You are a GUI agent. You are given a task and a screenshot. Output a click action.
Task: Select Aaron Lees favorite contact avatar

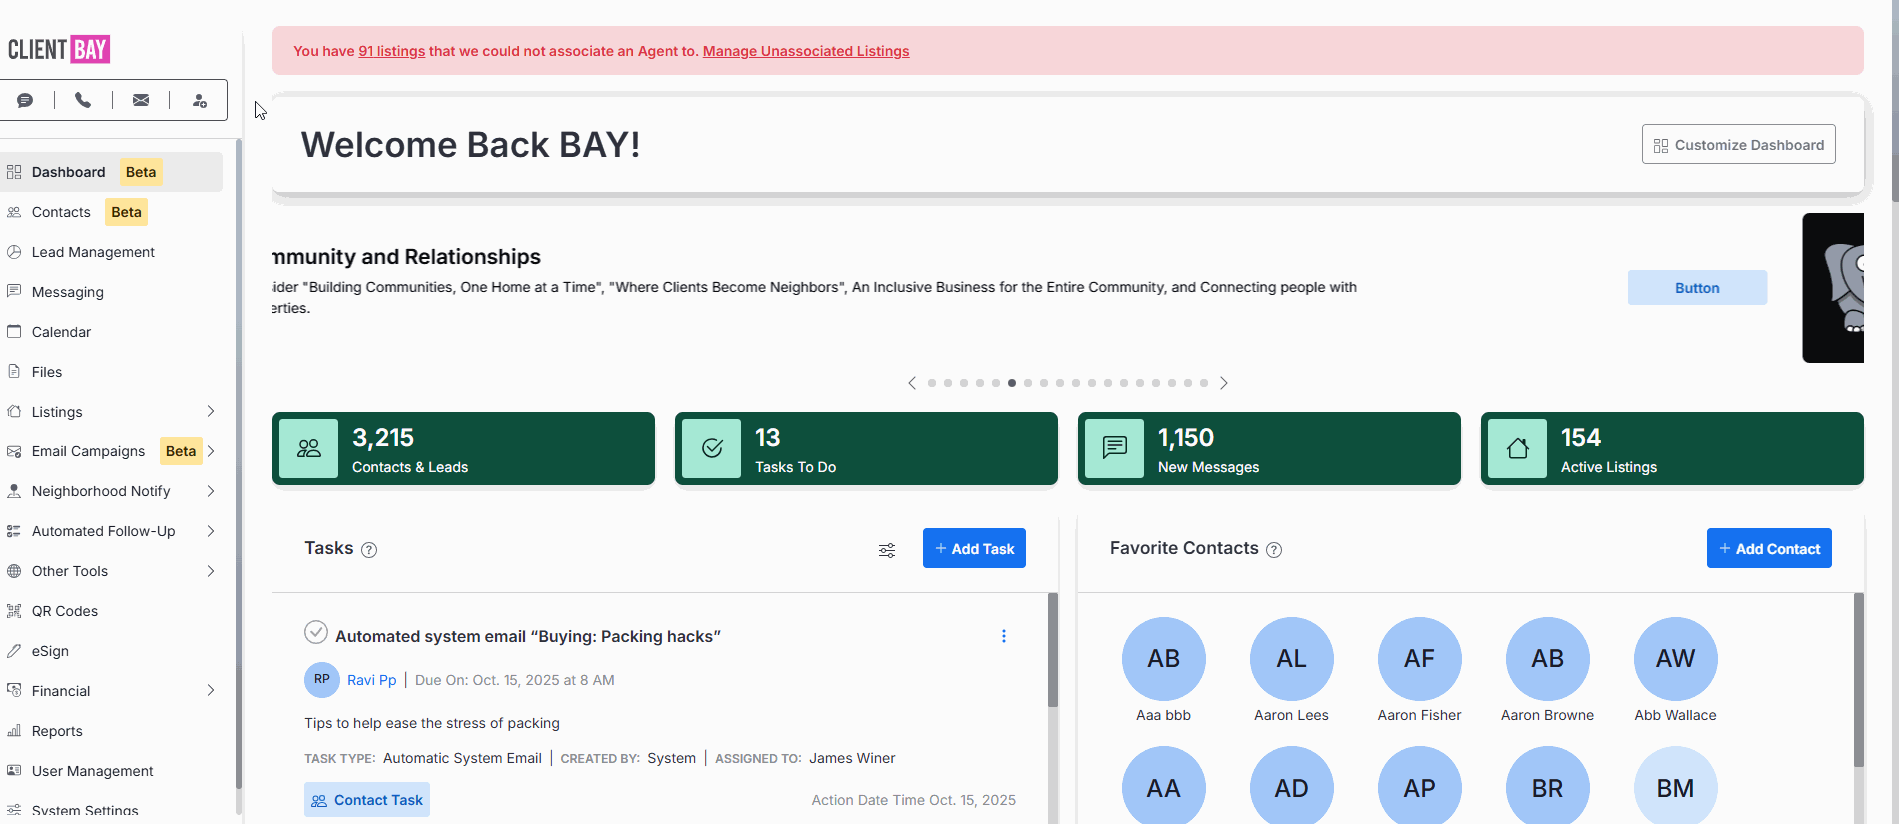point(1291,659)
